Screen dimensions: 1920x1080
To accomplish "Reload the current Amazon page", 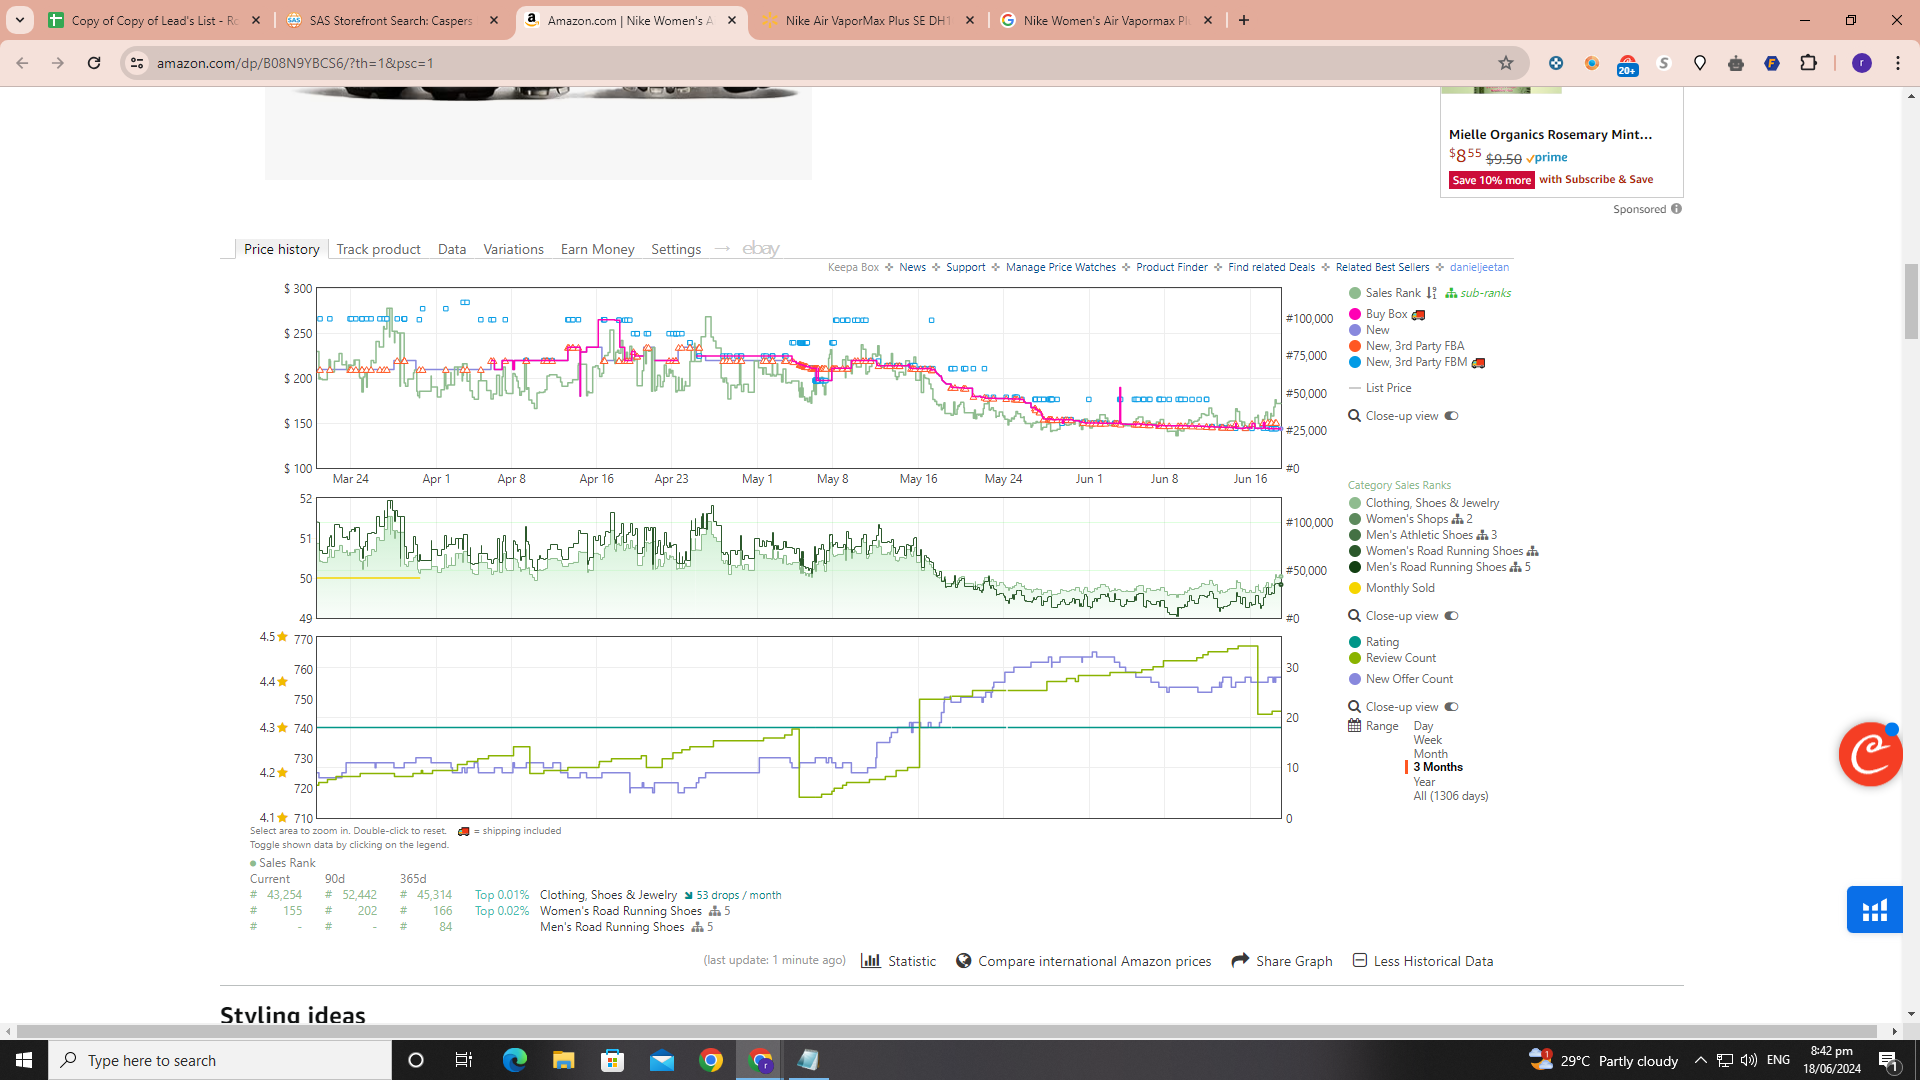I will pos(94,63).
